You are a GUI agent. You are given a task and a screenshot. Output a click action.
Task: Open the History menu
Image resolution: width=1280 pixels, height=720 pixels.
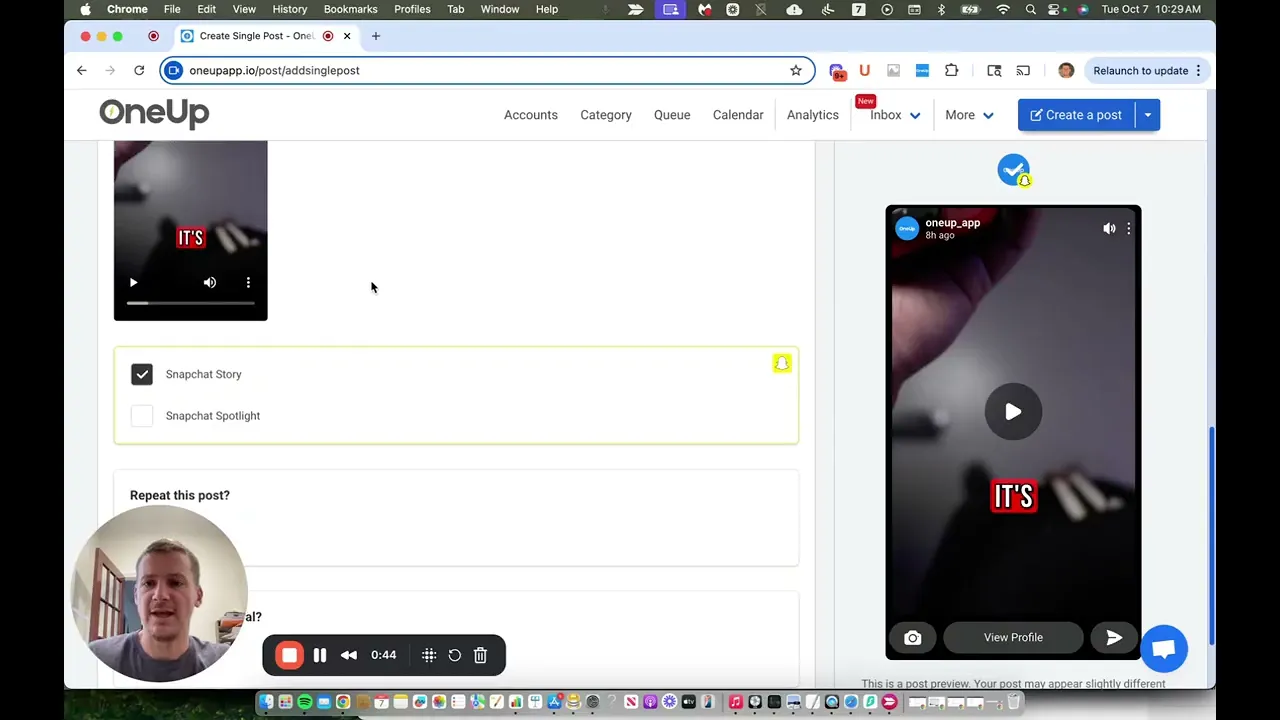[x=290, y=9]
